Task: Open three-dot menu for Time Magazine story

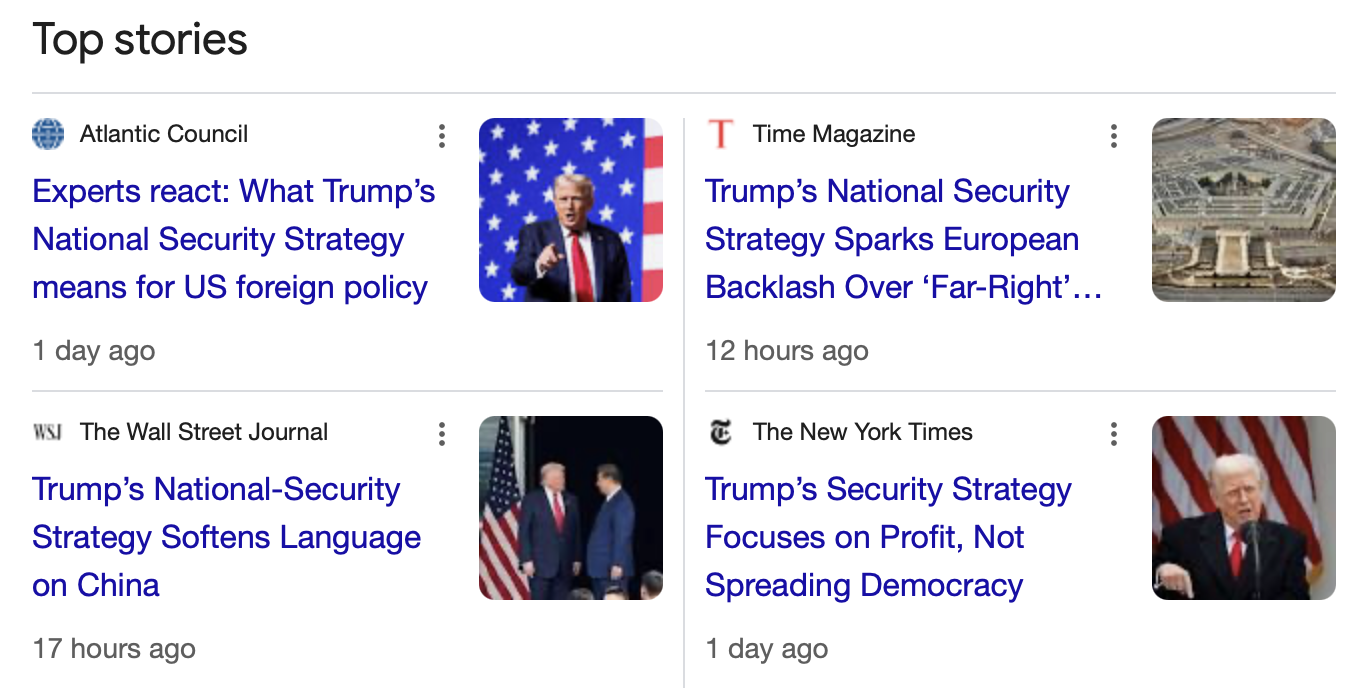Action: coord(1113,136)
